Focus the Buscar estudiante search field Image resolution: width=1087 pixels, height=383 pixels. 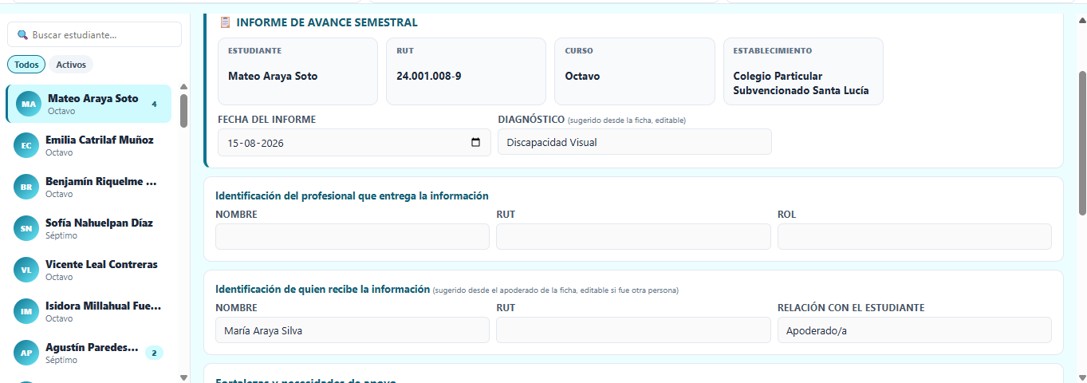[94, 35]
